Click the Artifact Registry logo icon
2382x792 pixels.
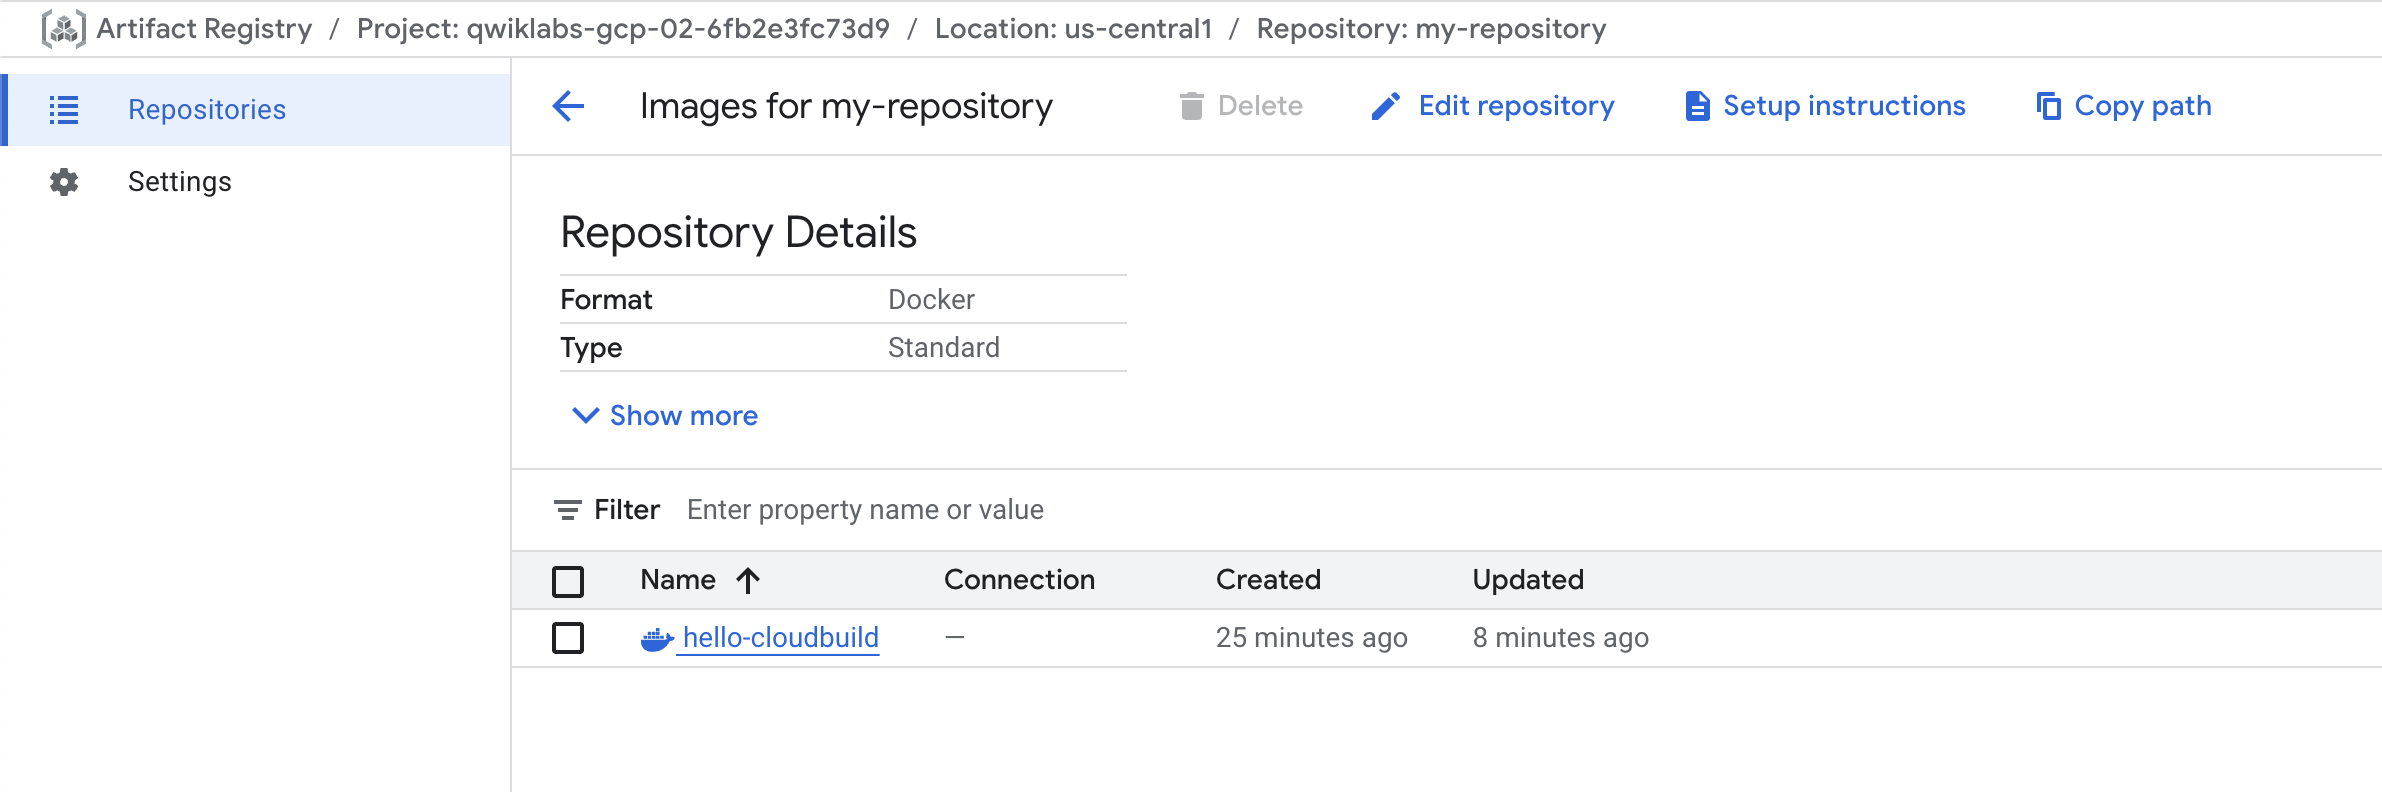(x=64, y=29)
